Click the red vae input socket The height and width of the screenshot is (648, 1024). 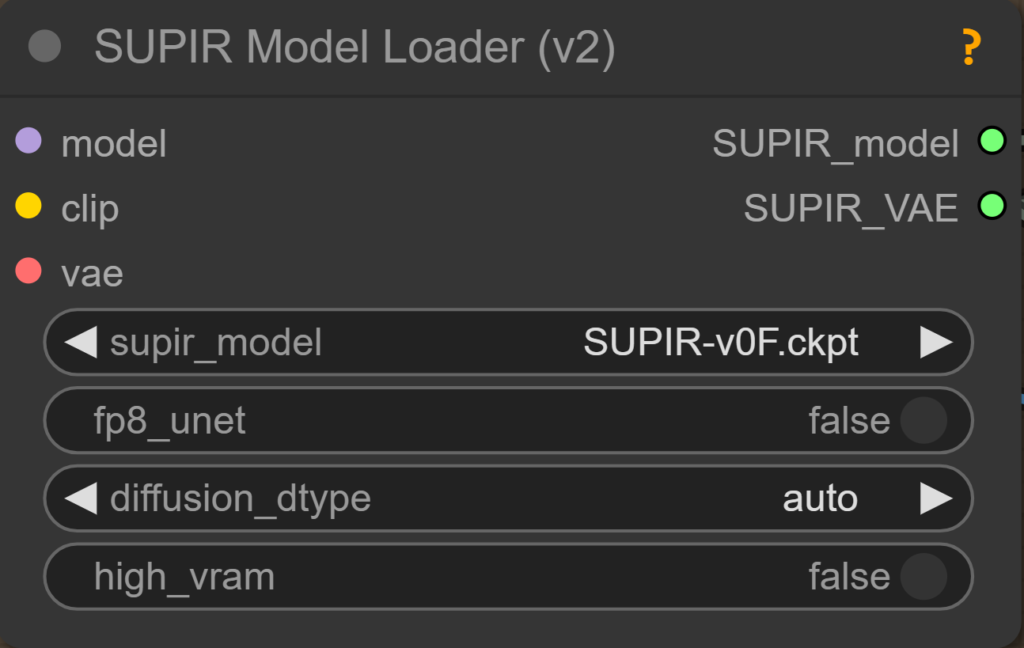tap(29, 271)
